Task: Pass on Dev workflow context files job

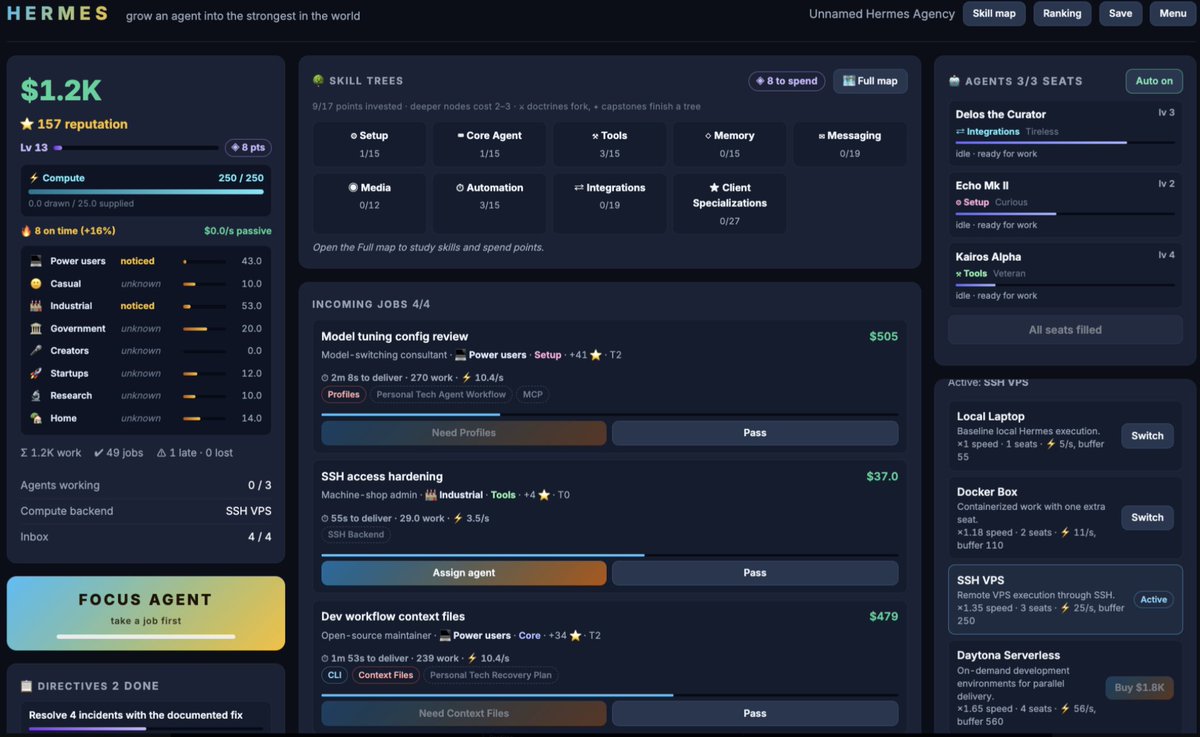Action: pyautogui.click(x=755, y=713)
